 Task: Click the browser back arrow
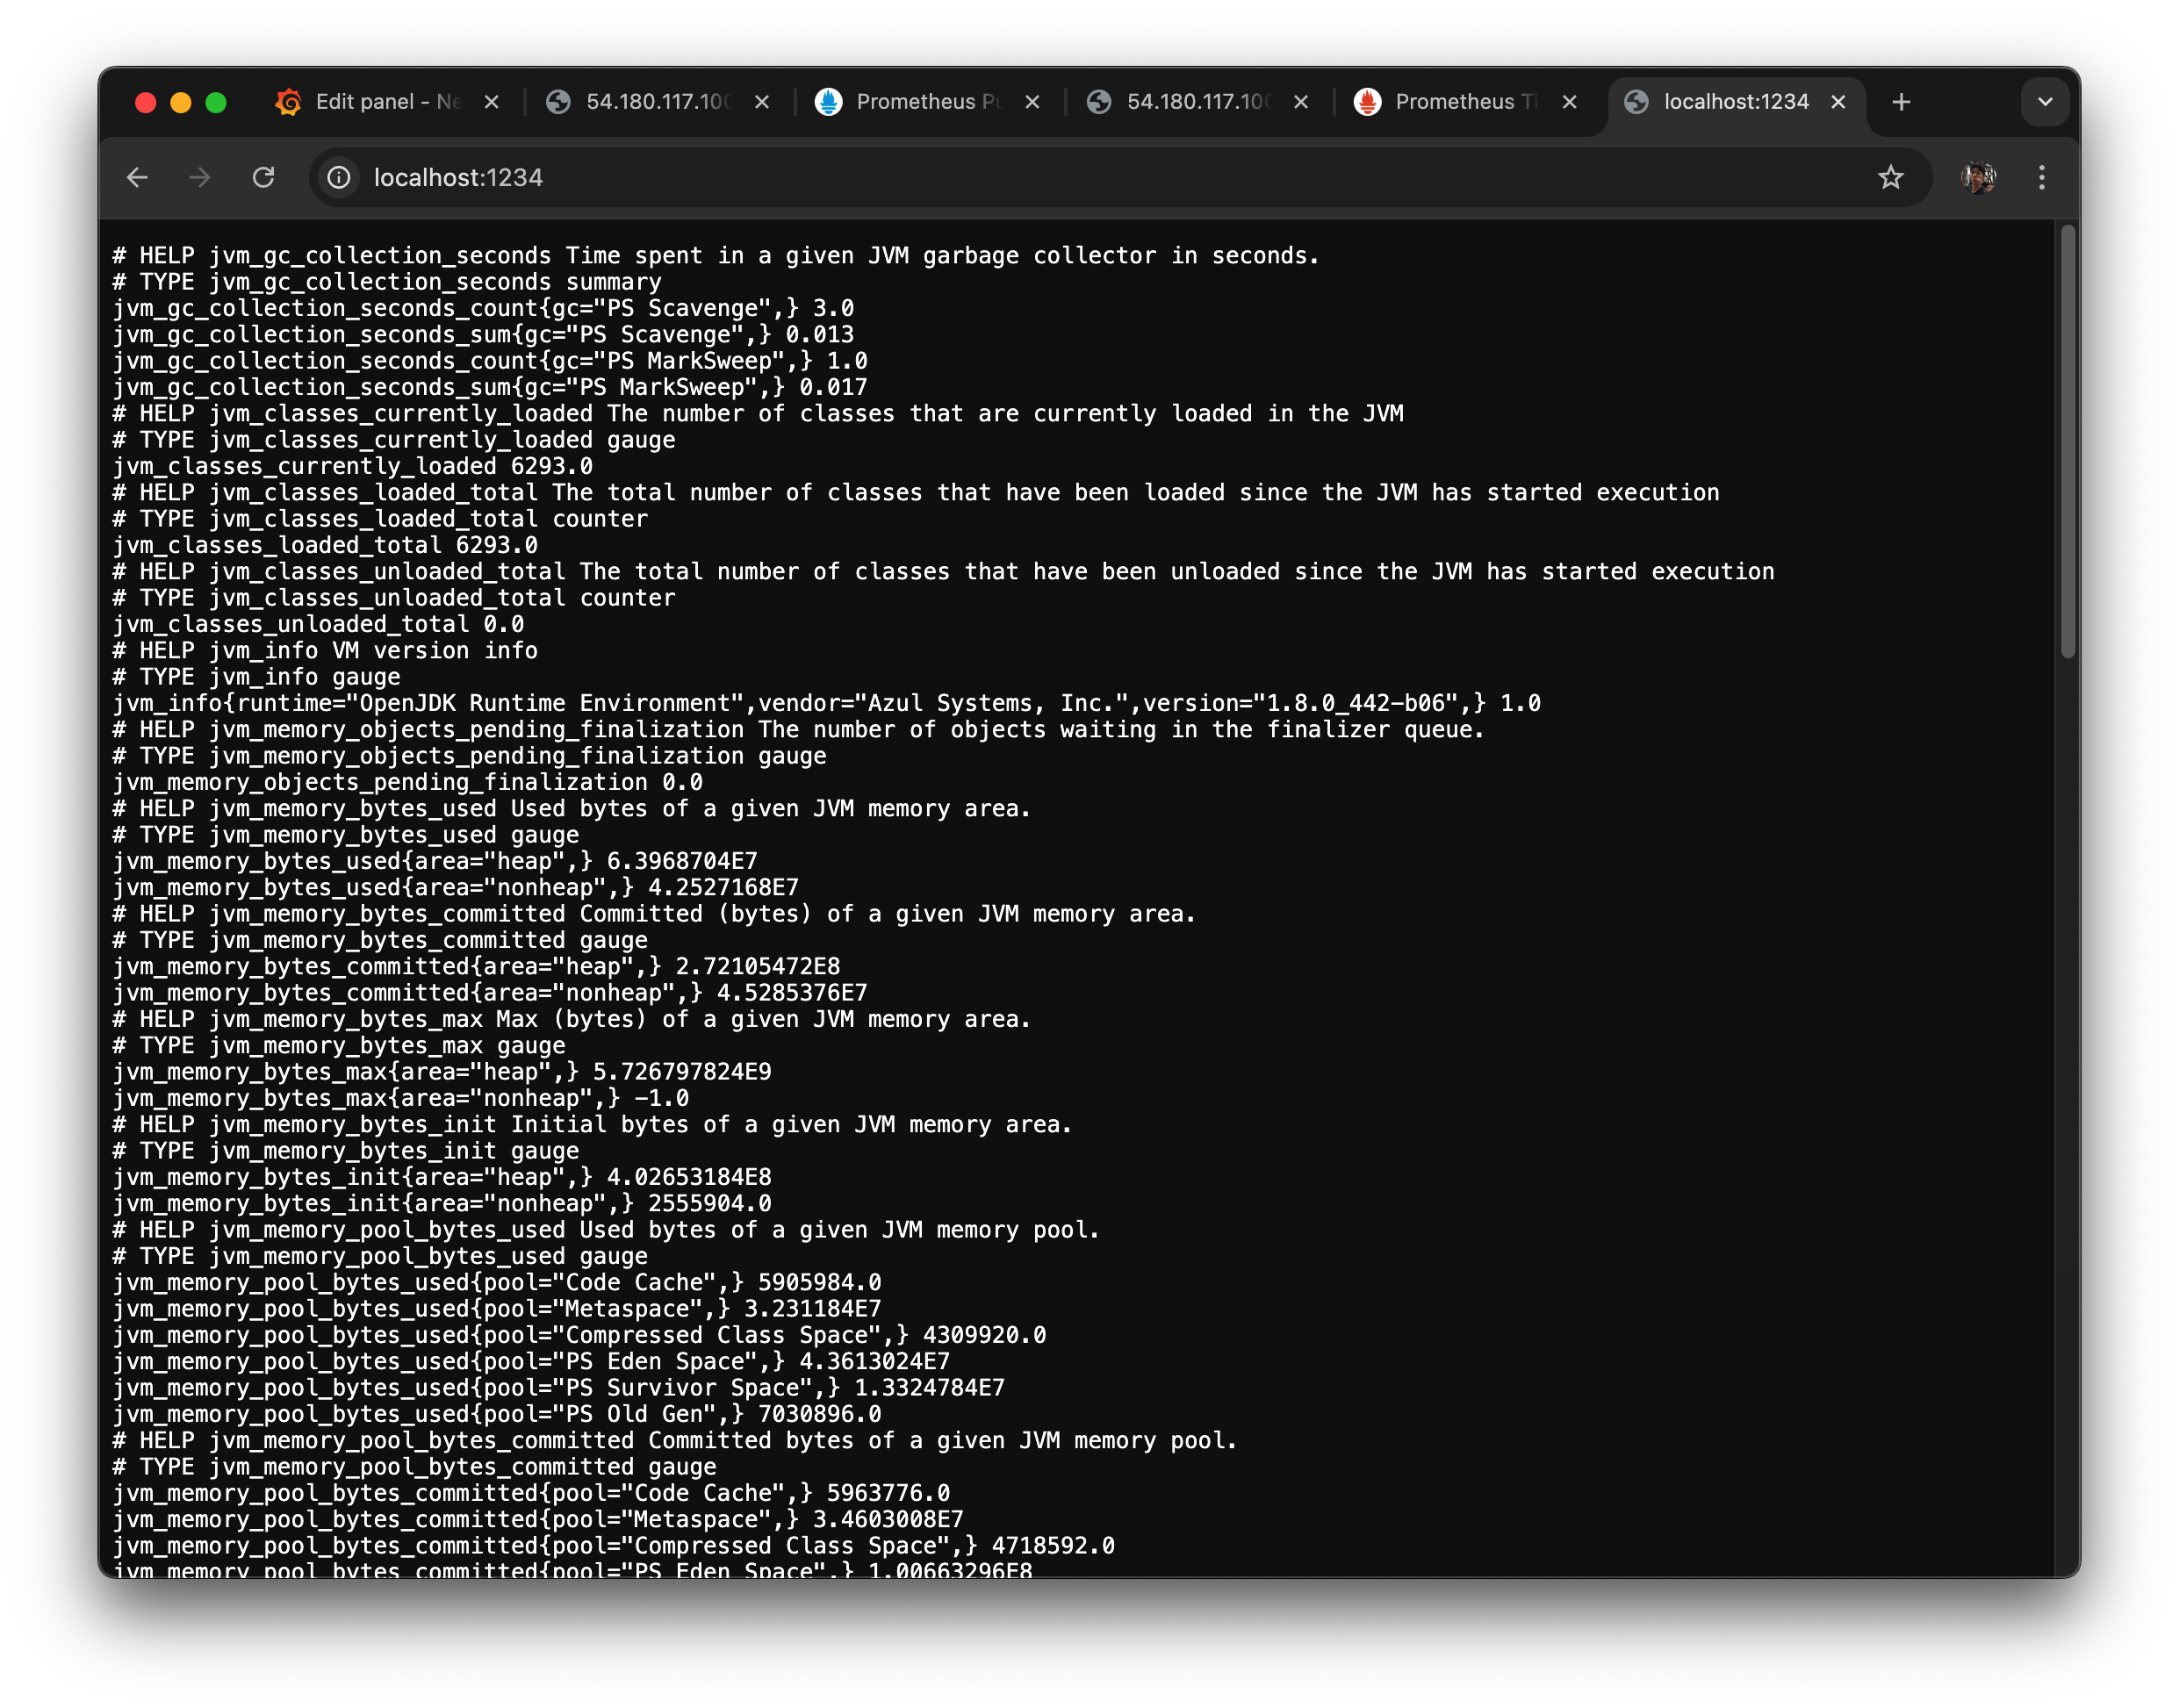coord(137,177)
